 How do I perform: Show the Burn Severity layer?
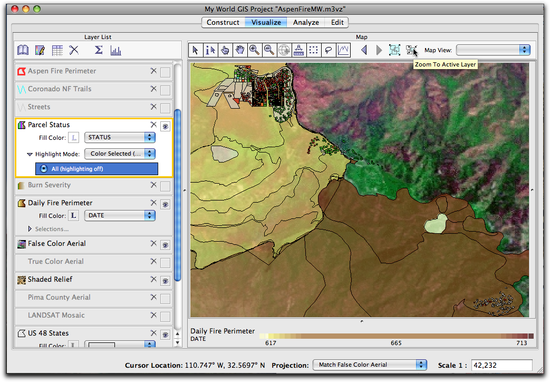click(x=165, y=186)
